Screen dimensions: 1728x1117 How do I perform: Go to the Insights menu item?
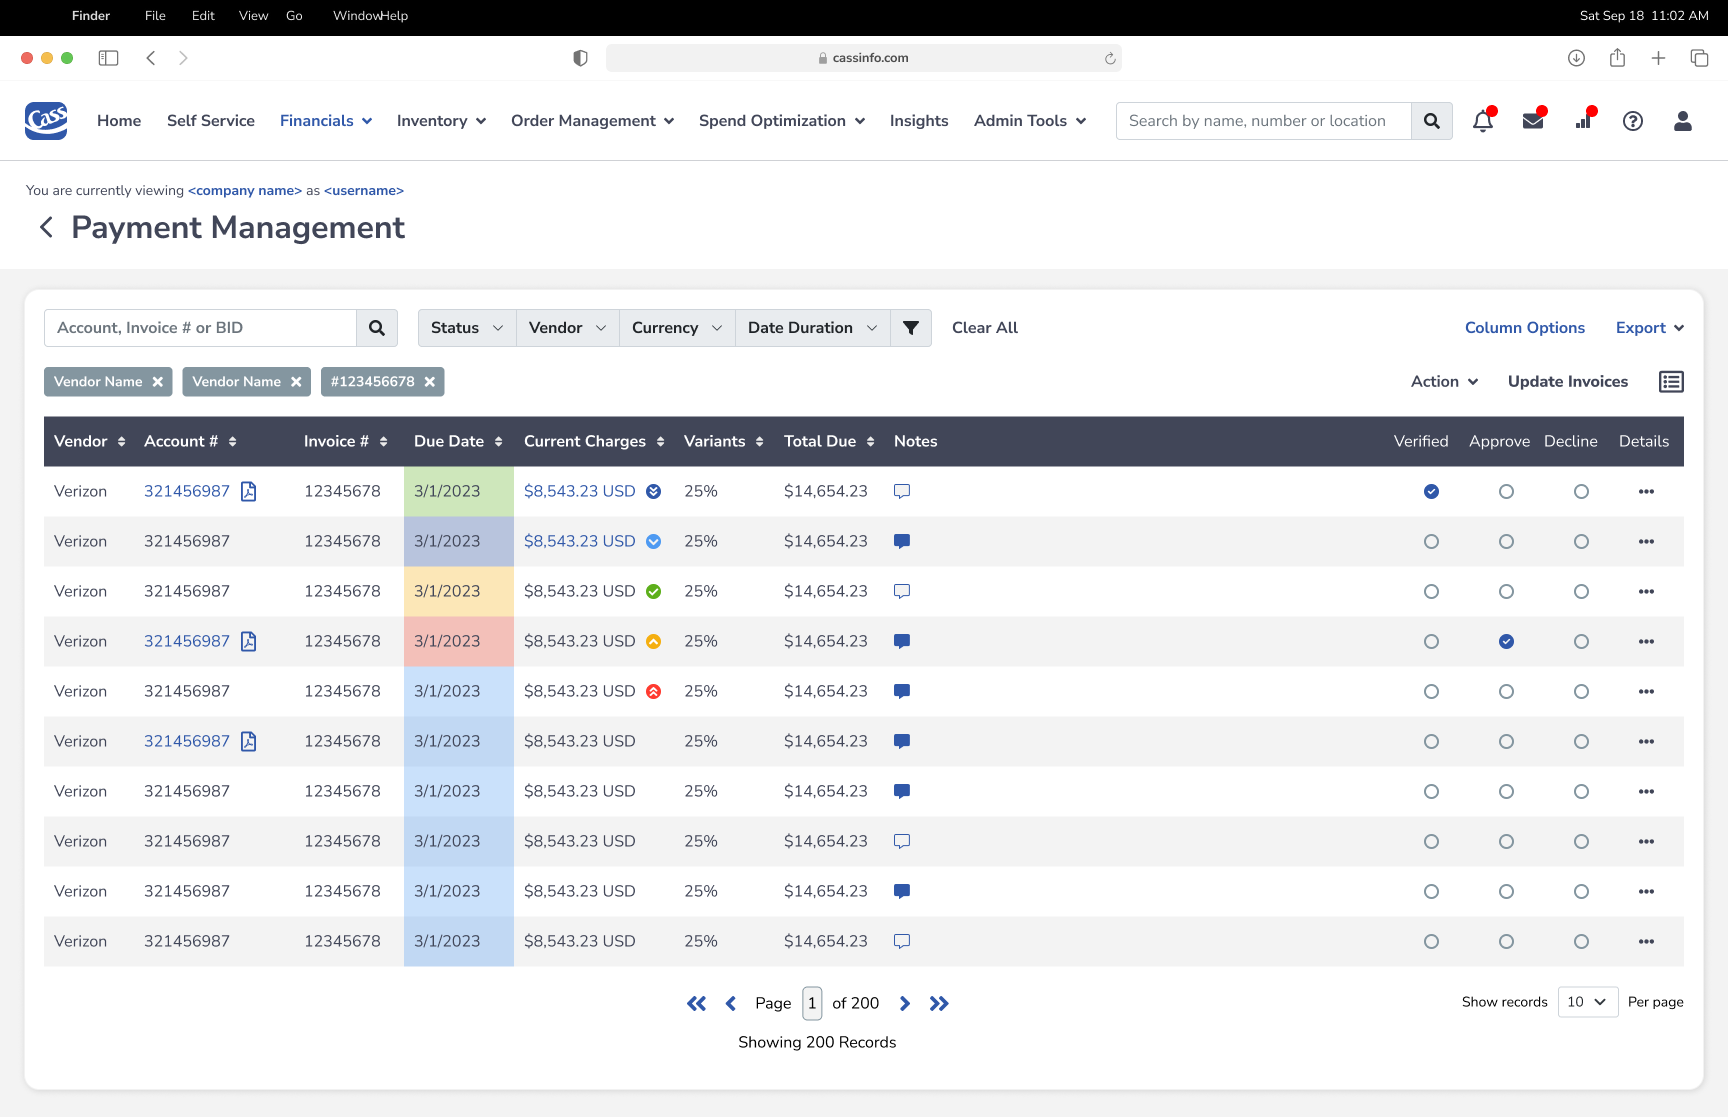pos(918,121)
